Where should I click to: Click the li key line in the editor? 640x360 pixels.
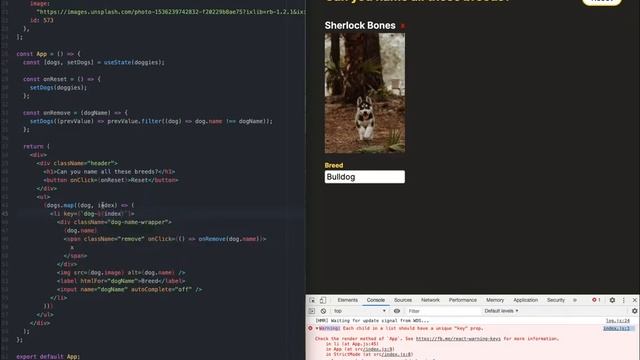(x=92, y=213)
